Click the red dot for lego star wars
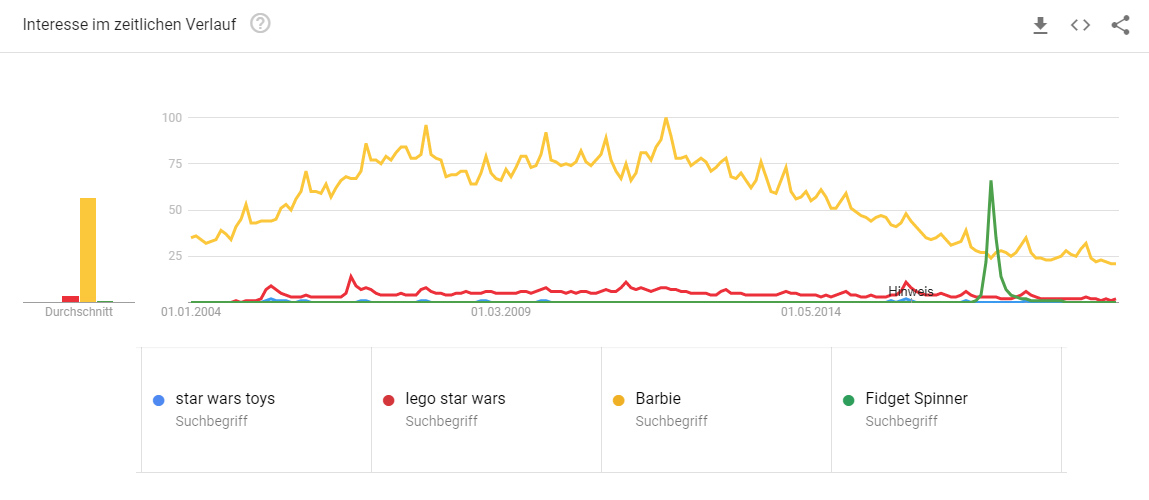Image resolution: width=1149 pixels, height=500 pixels. (x=389, y=400)
